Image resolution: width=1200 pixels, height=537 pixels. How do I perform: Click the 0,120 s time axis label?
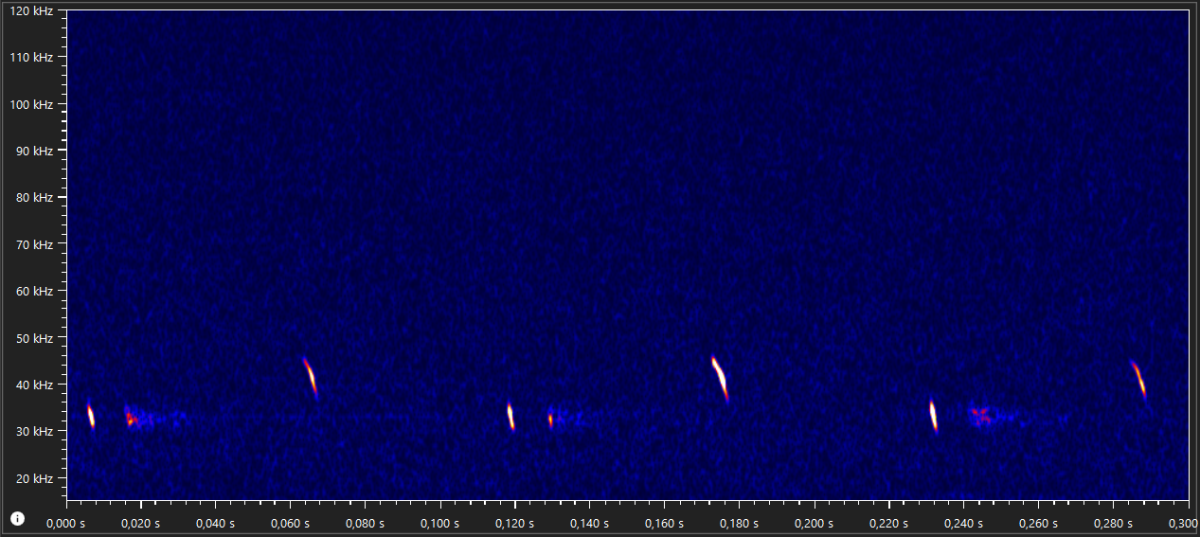(x=514, y=523)
